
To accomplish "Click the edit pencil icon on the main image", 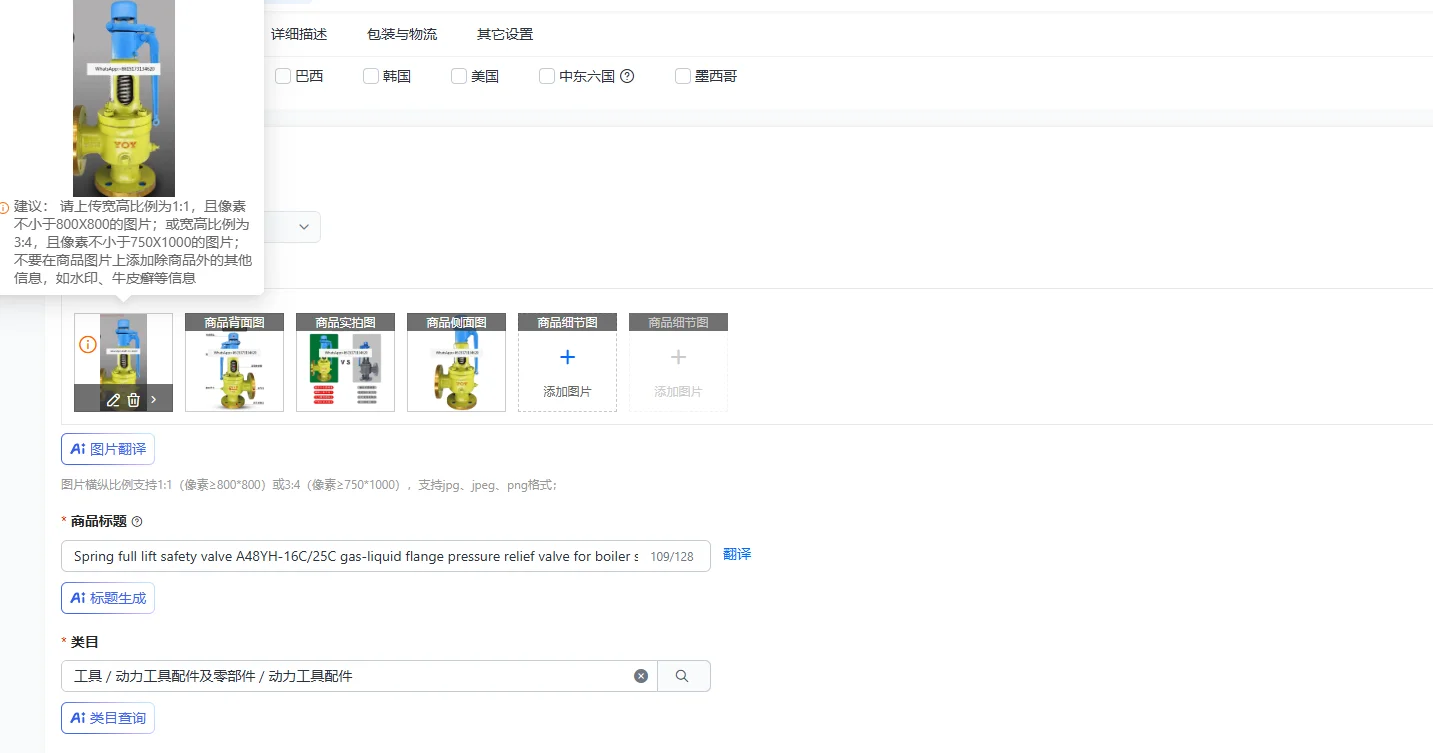I will (x=113, y=400).
